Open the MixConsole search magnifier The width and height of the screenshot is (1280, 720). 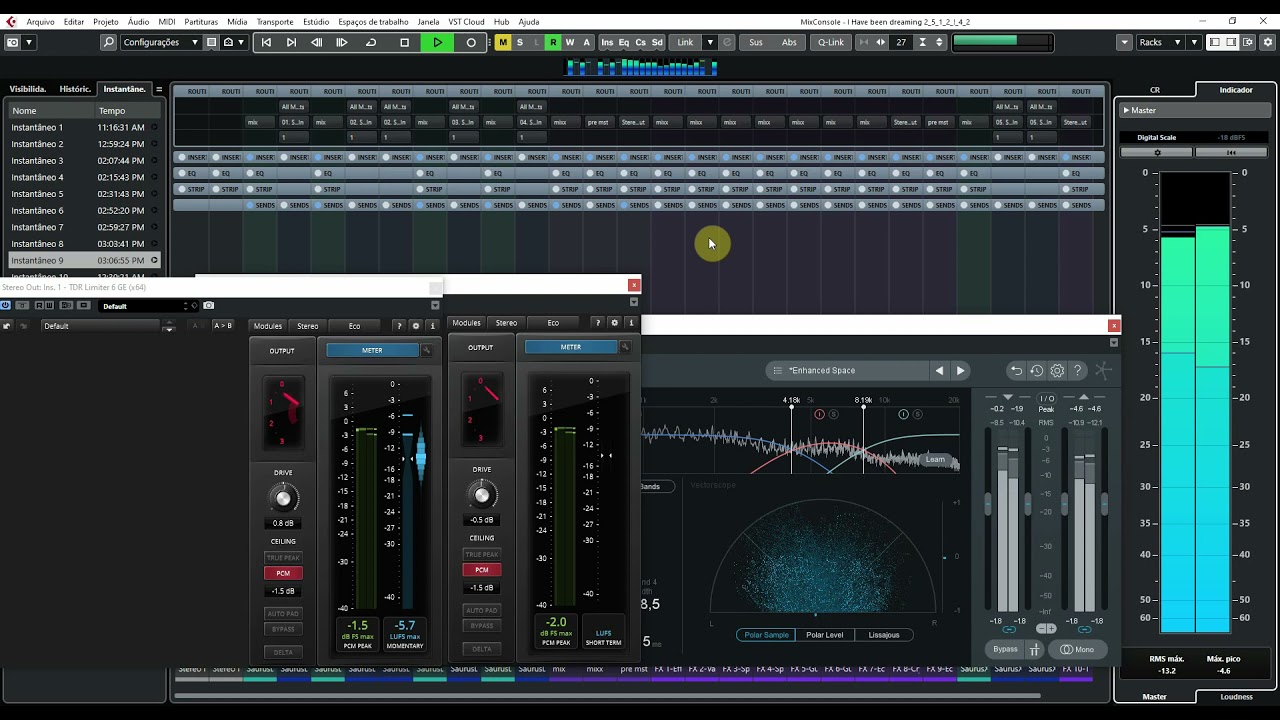click(x=108, y=42)
